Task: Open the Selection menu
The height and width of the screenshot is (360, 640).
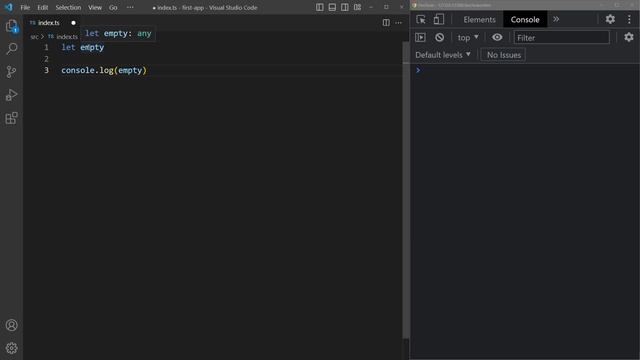Action: 68,7
